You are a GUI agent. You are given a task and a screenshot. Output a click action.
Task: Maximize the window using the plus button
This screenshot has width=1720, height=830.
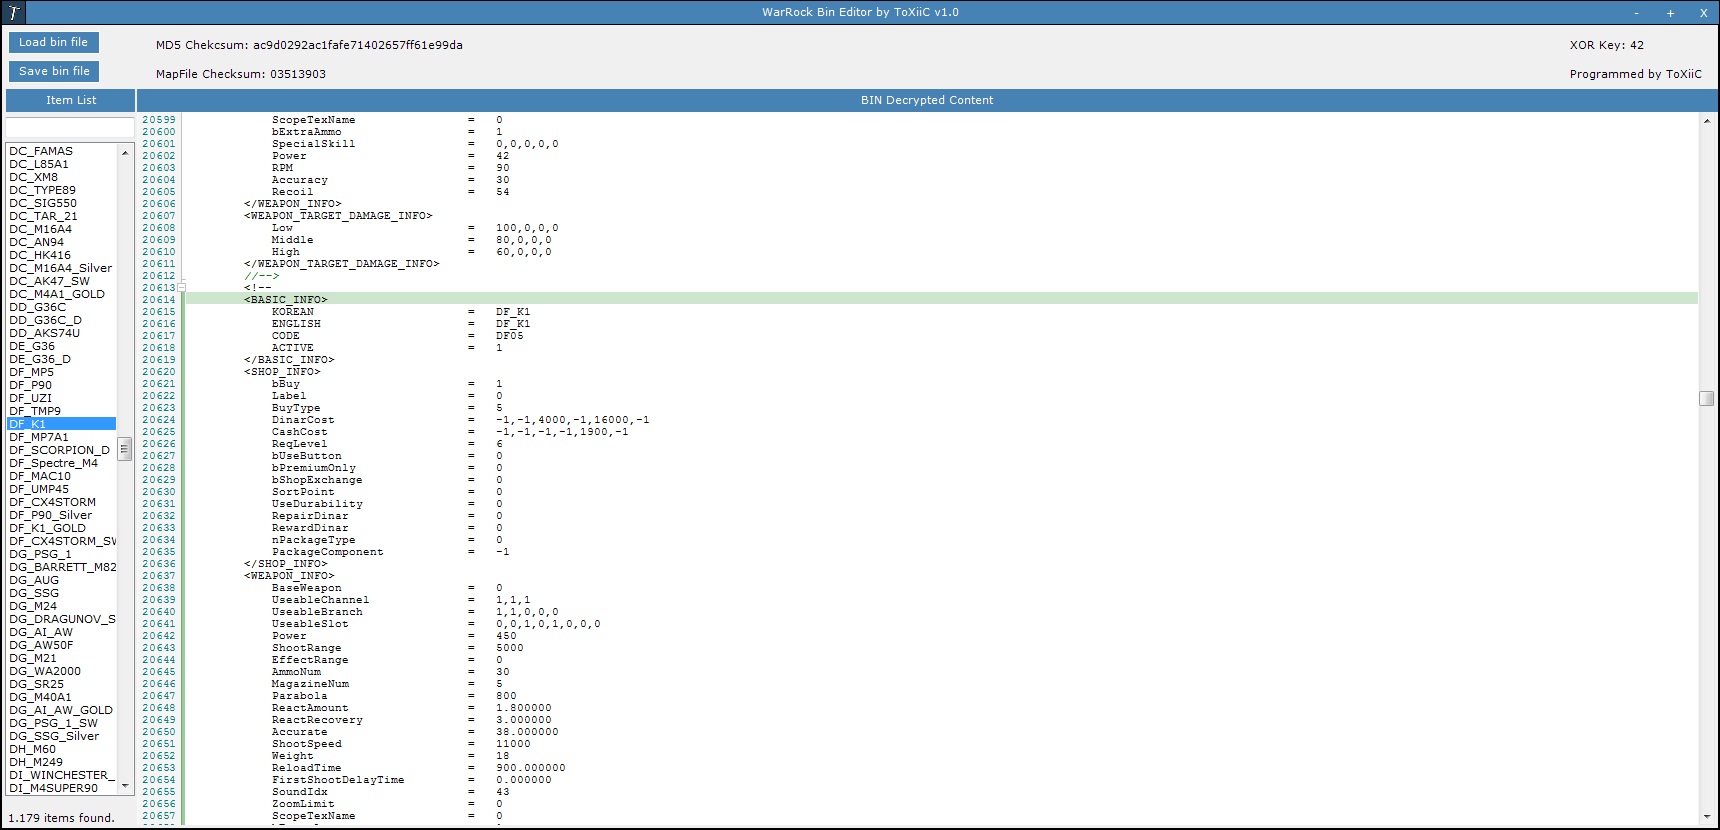[1670, 13]
